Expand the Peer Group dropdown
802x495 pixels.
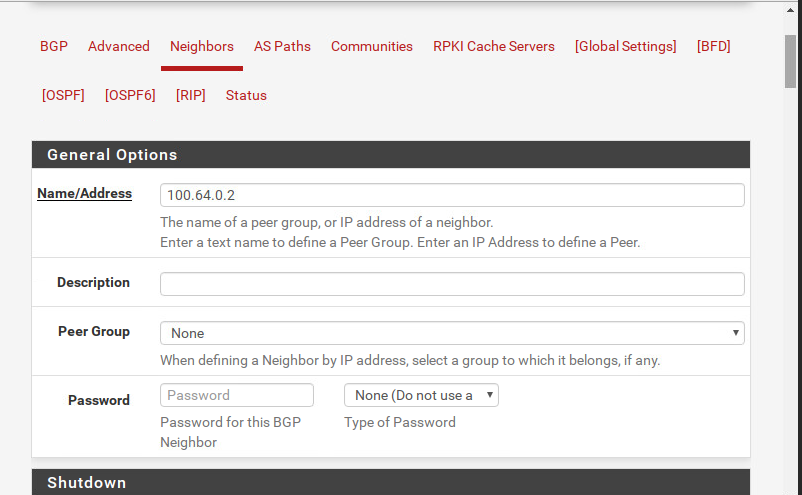point(452,333)
